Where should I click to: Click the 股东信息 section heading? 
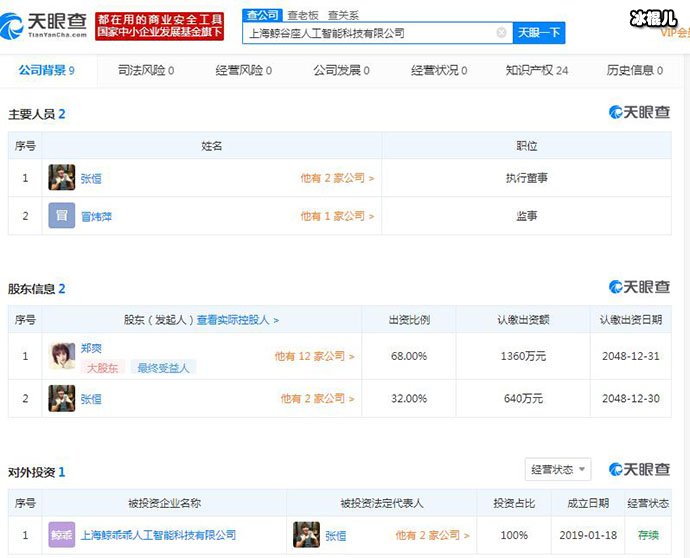tap(37, 289)
